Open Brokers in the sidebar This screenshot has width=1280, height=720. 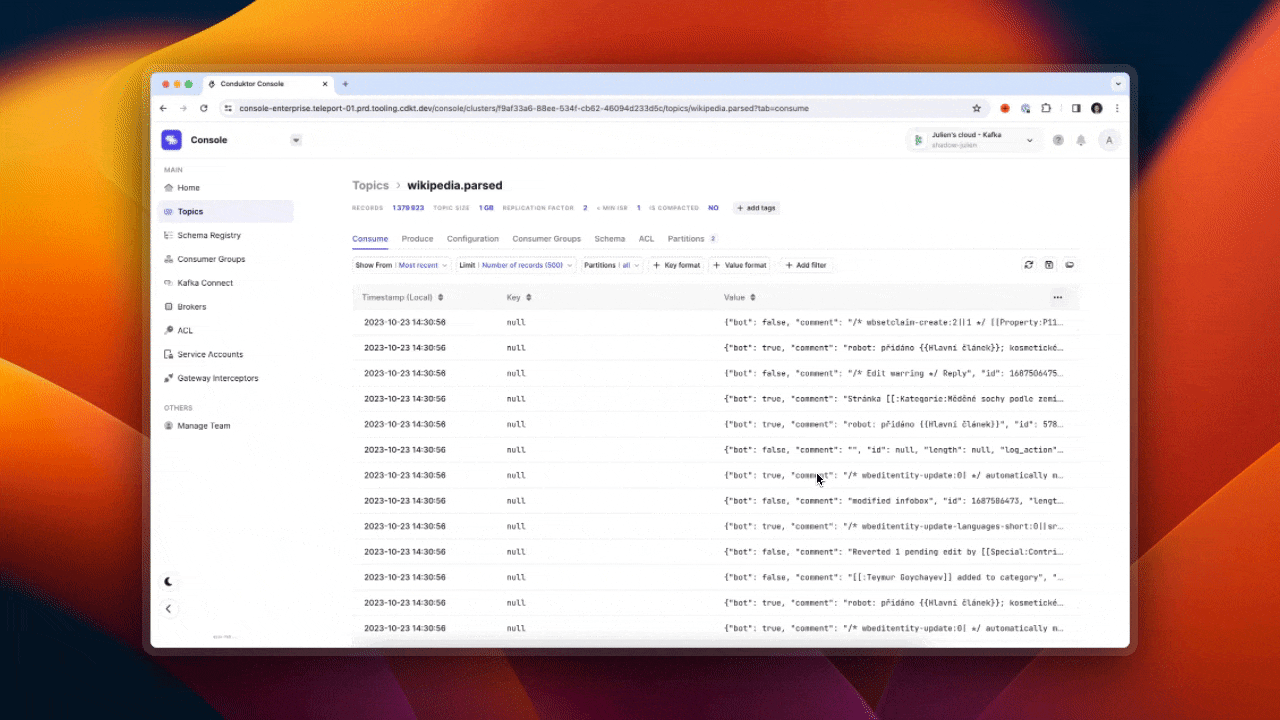point(226,307)
